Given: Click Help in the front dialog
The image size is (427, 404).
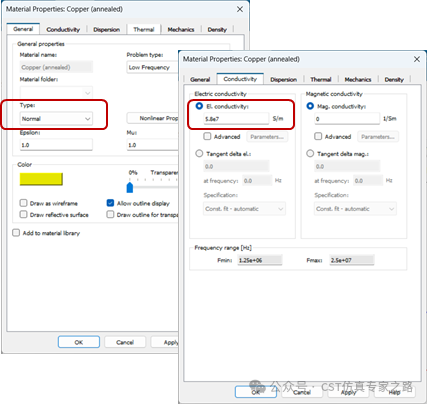Looking at the screenshot, I should pyautogui.click(x=394, y=392).
